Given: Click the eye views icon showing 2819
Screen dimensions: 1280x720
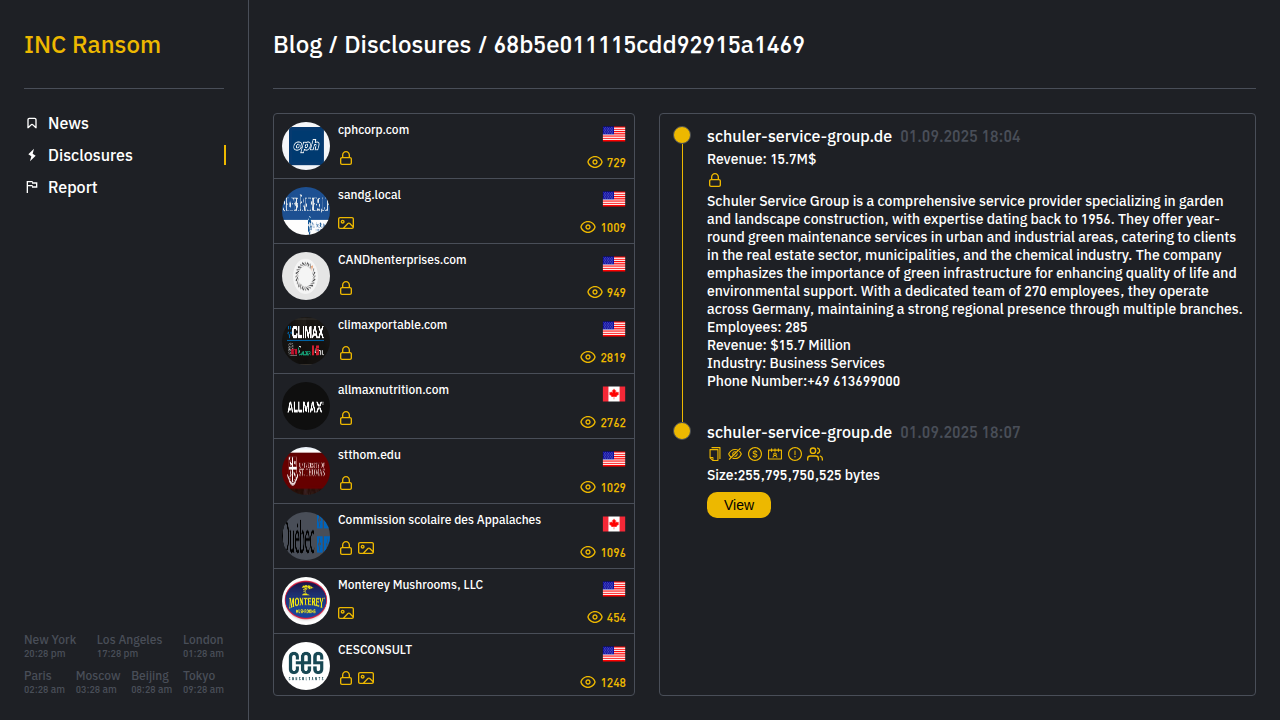Looking at the screenshot, I should point(588,357).
